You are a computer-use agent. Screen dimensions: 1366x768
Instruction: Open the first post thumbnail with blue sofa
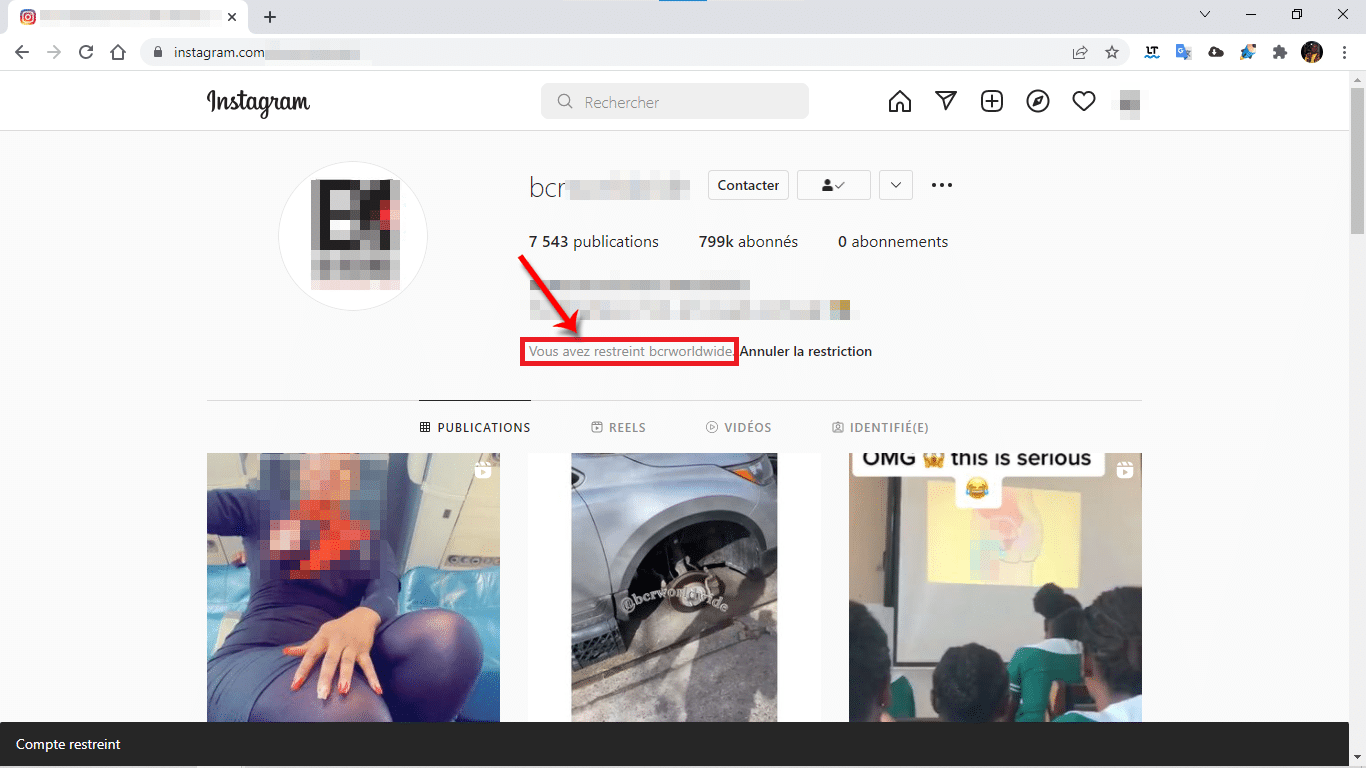tap(353, 587)
